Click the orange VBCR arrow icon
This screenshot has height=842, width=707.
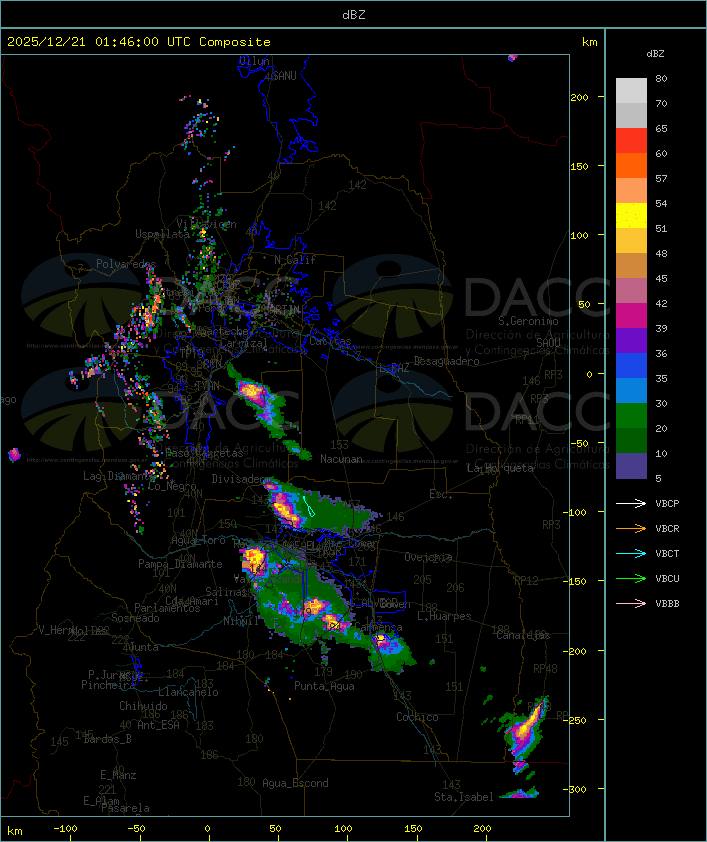pos(631,528)
